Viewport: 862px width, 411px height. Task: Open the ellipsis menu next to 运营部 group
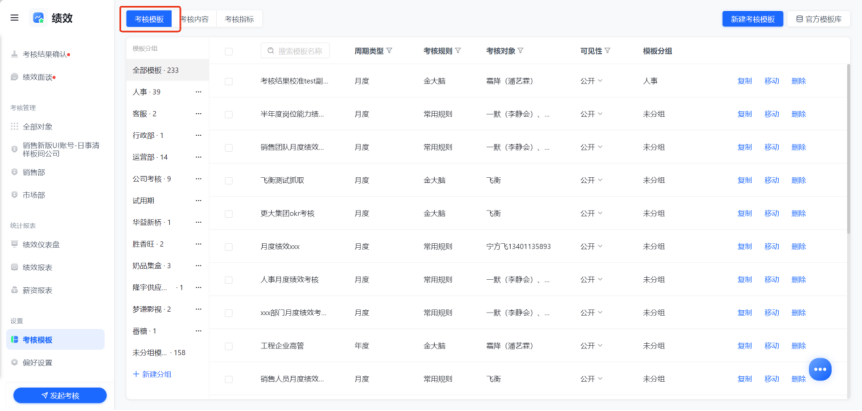point(198,157)
